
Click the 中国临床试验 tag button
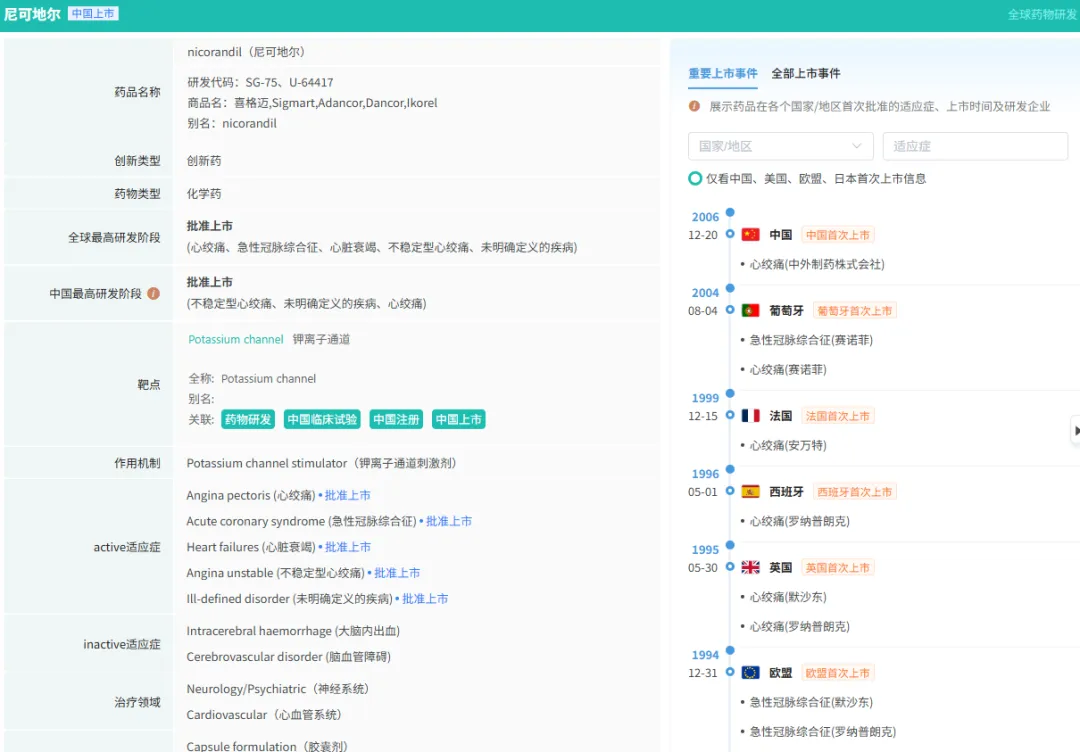[x=322, y=420]
